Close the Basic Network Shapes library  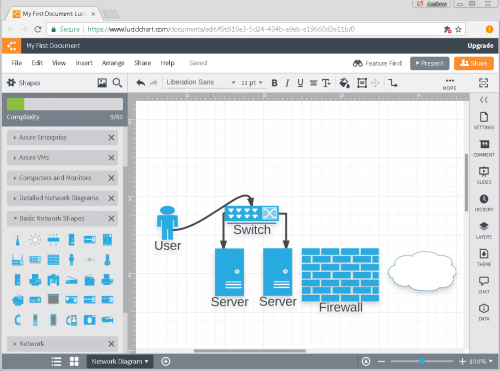coord(111,219)
